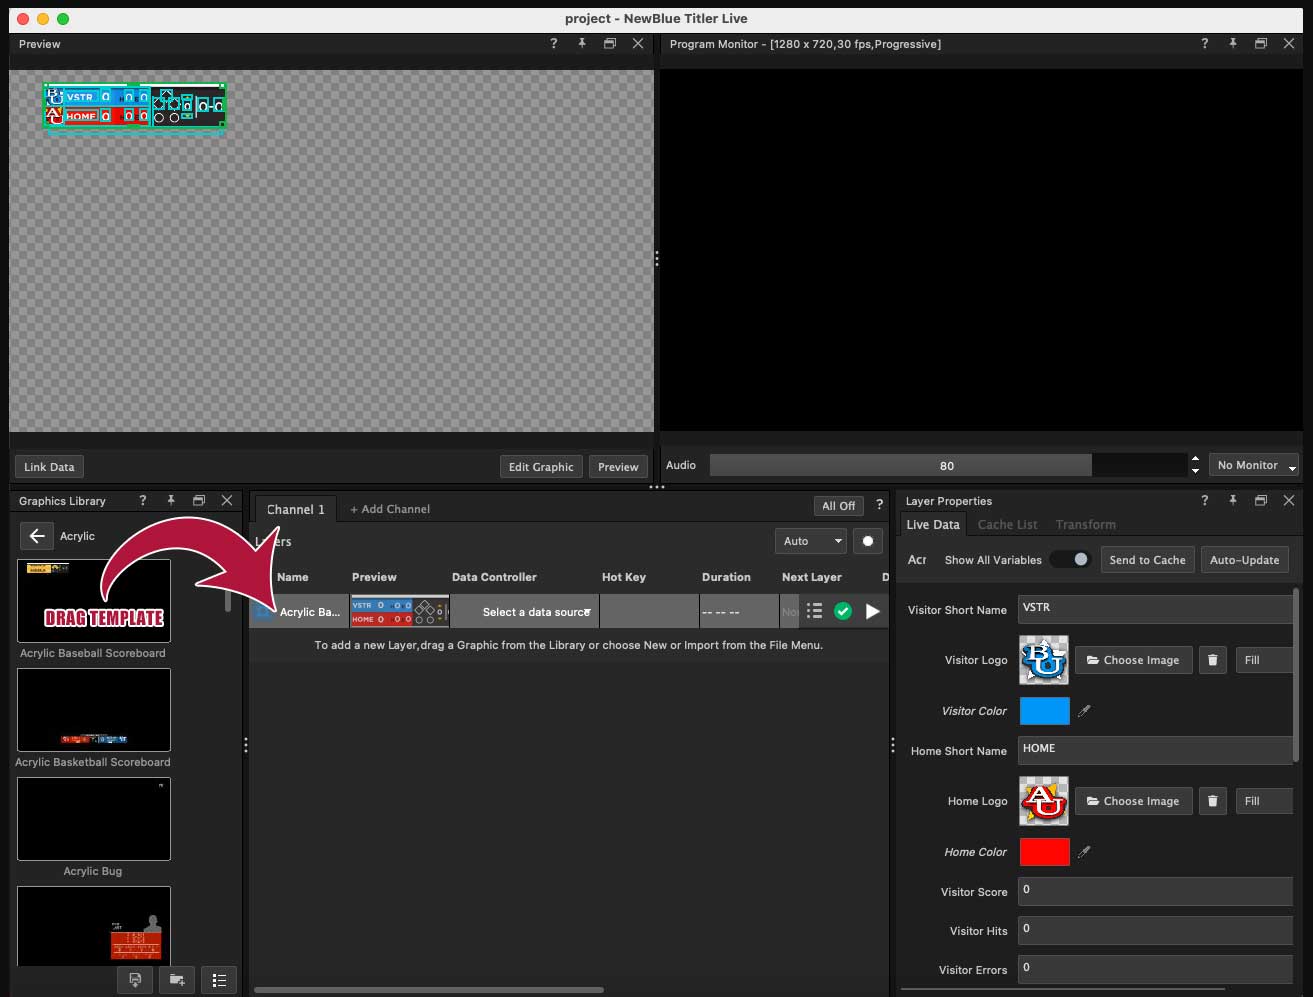Click the Visitor Short Name field

[1155, 609]
